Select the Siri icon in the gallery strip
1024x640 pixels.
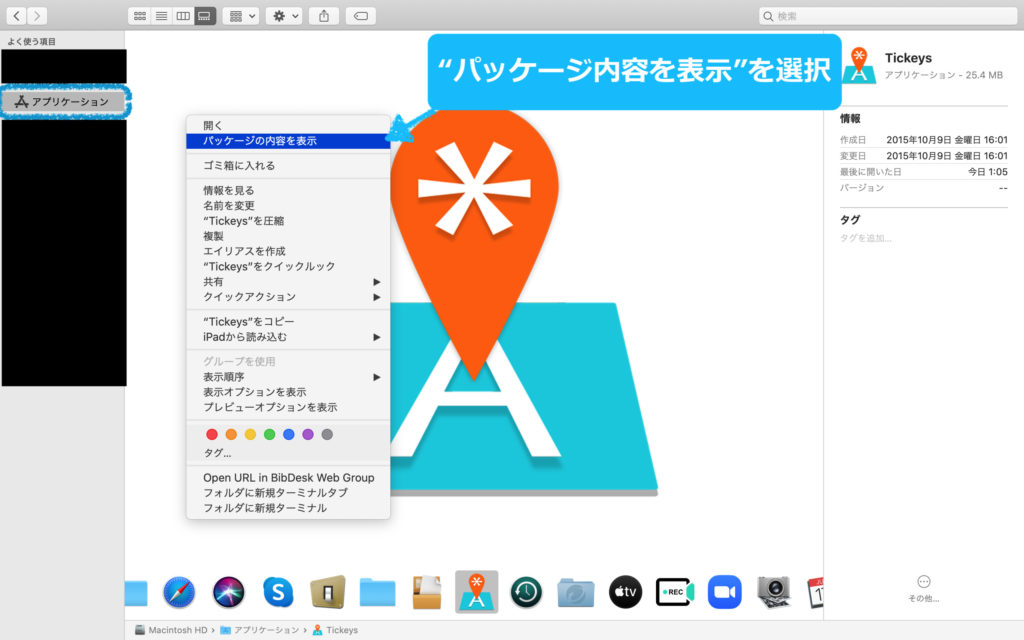[229, 592]
